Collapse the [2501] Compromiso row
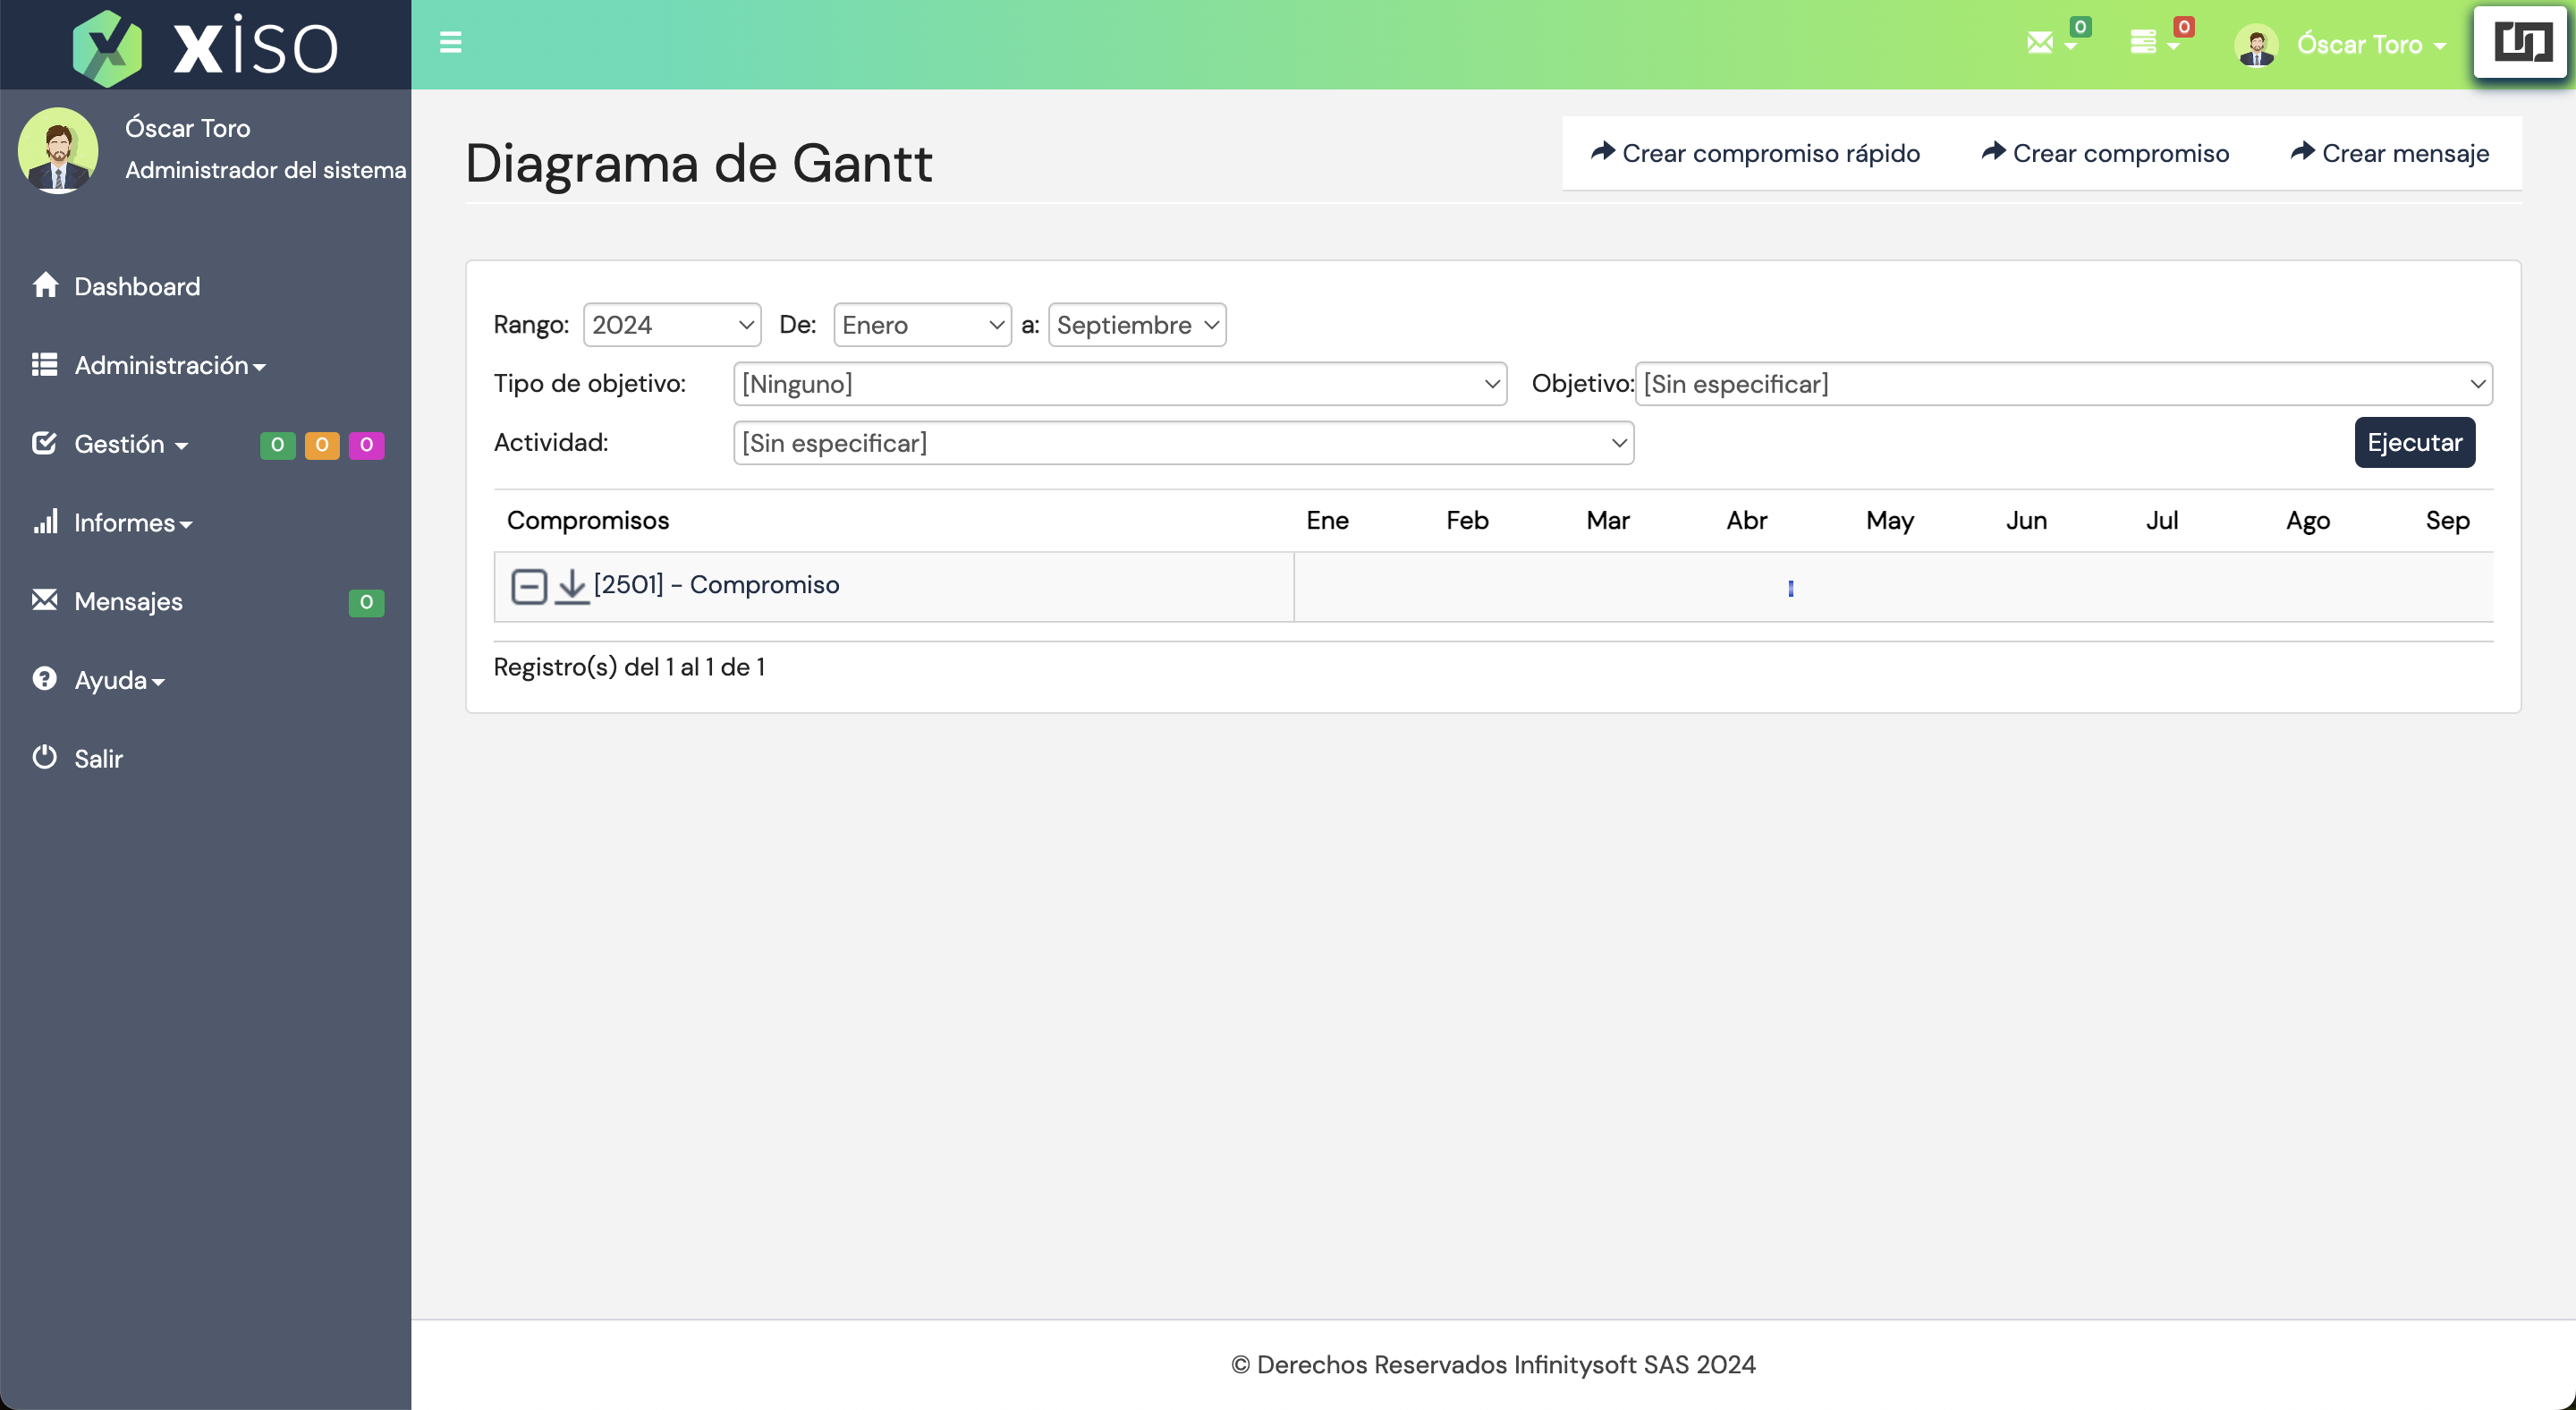This screenshot has width=2576, height=1410. tap(528, 586)
